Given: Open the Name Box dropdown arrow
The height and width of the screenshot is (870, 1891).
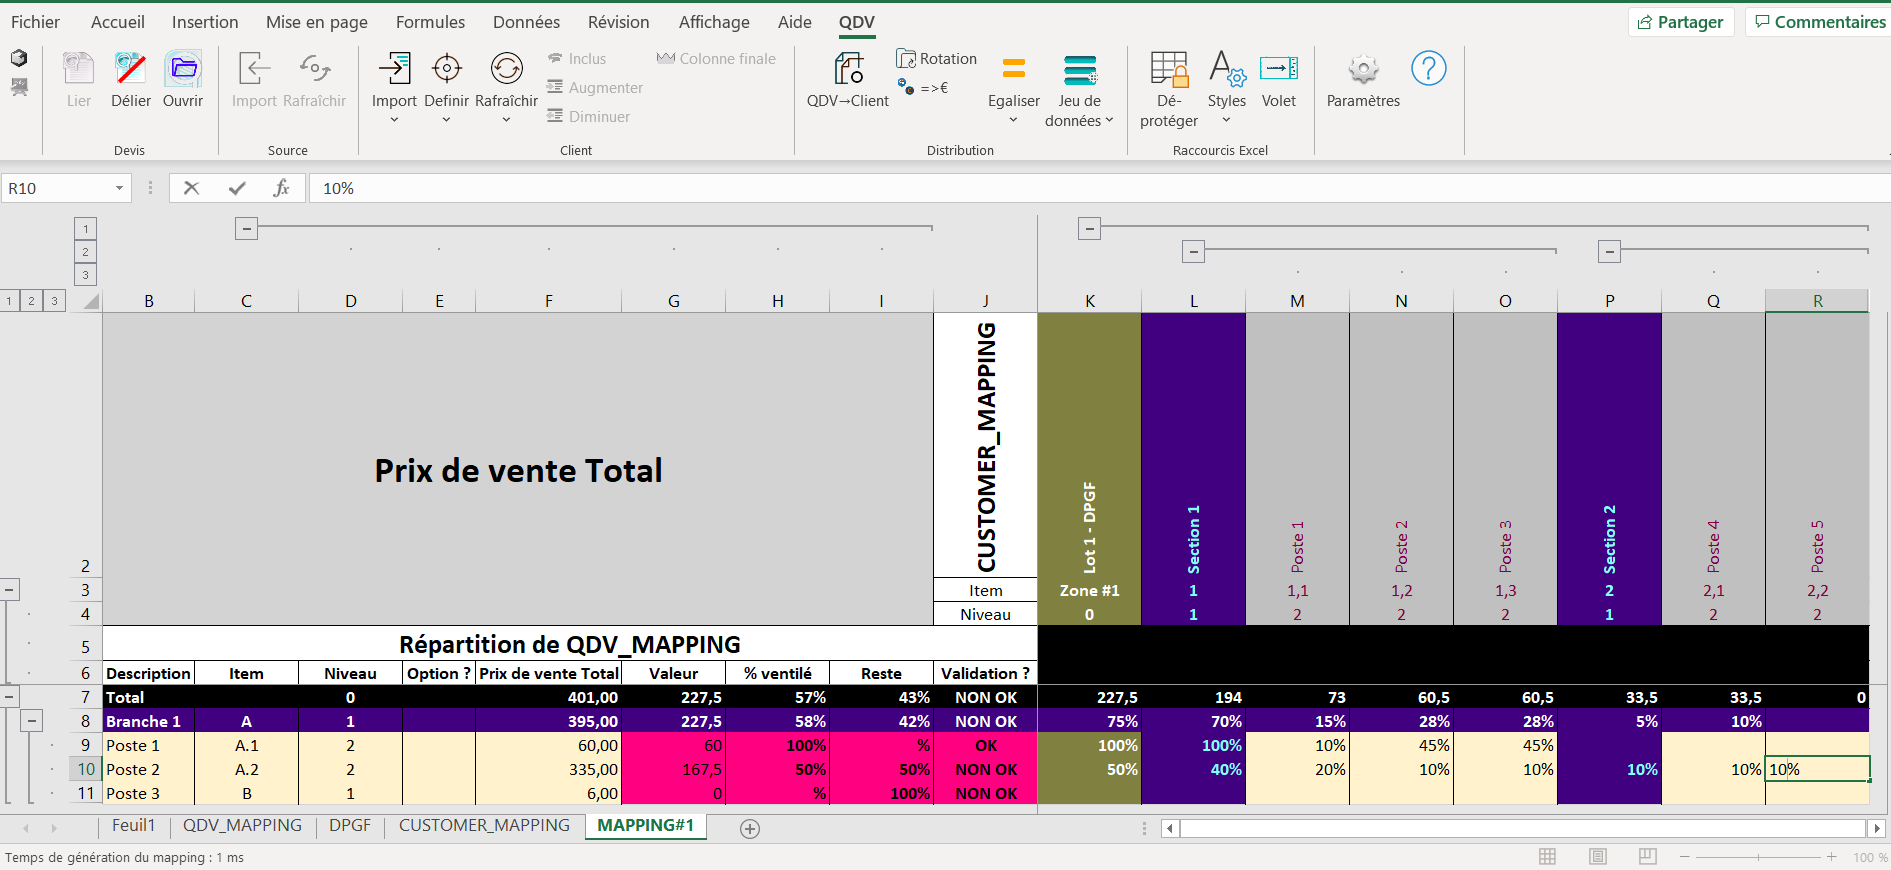Looking at the screenshot, I should point(119,188).
